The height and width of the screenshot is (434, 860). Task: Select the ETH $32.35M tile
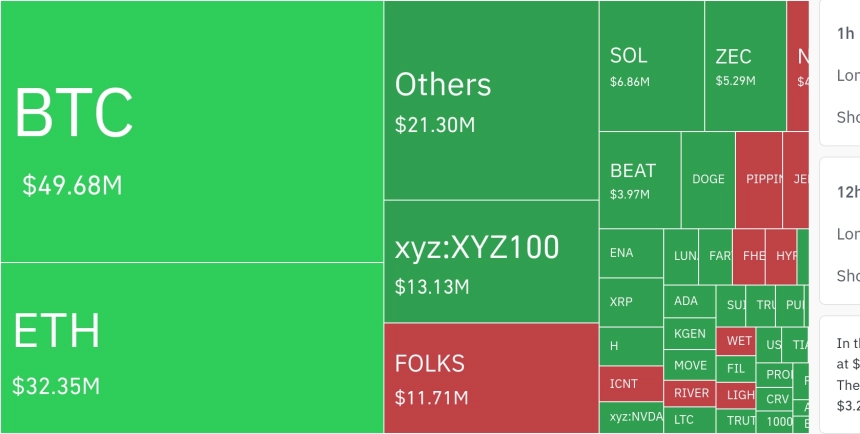point(191,347)
